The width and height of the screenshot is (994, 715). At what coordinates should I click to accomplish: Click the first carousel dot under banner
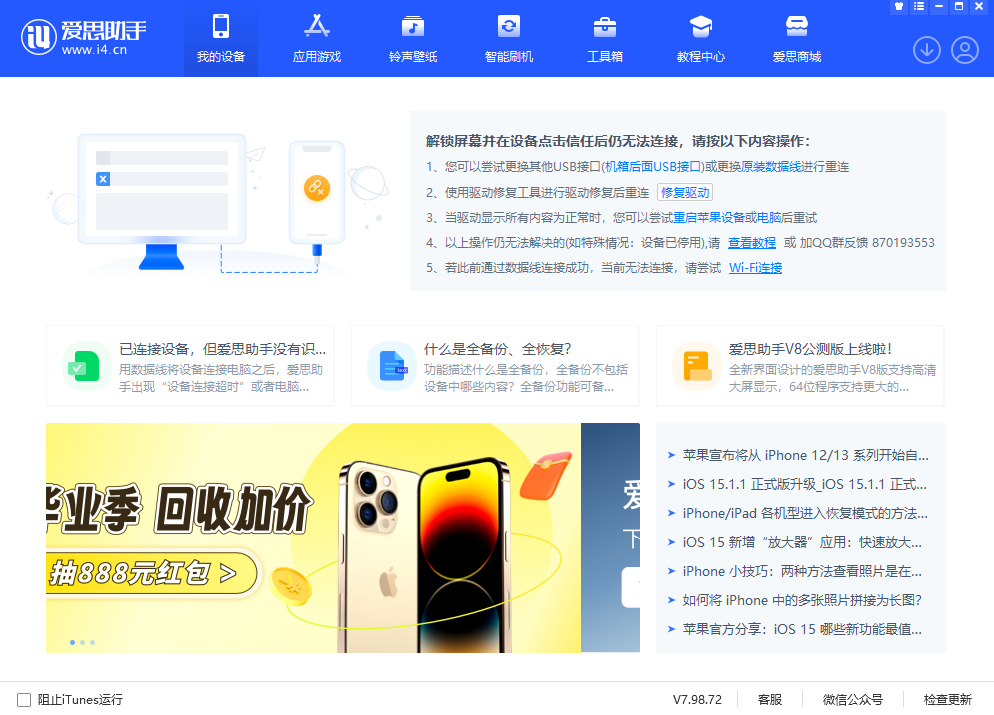coord(72,643)
